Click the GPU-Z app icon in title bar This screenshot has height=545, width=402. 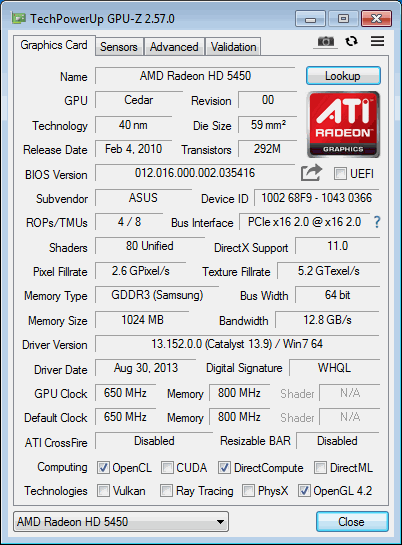(18, 18)
